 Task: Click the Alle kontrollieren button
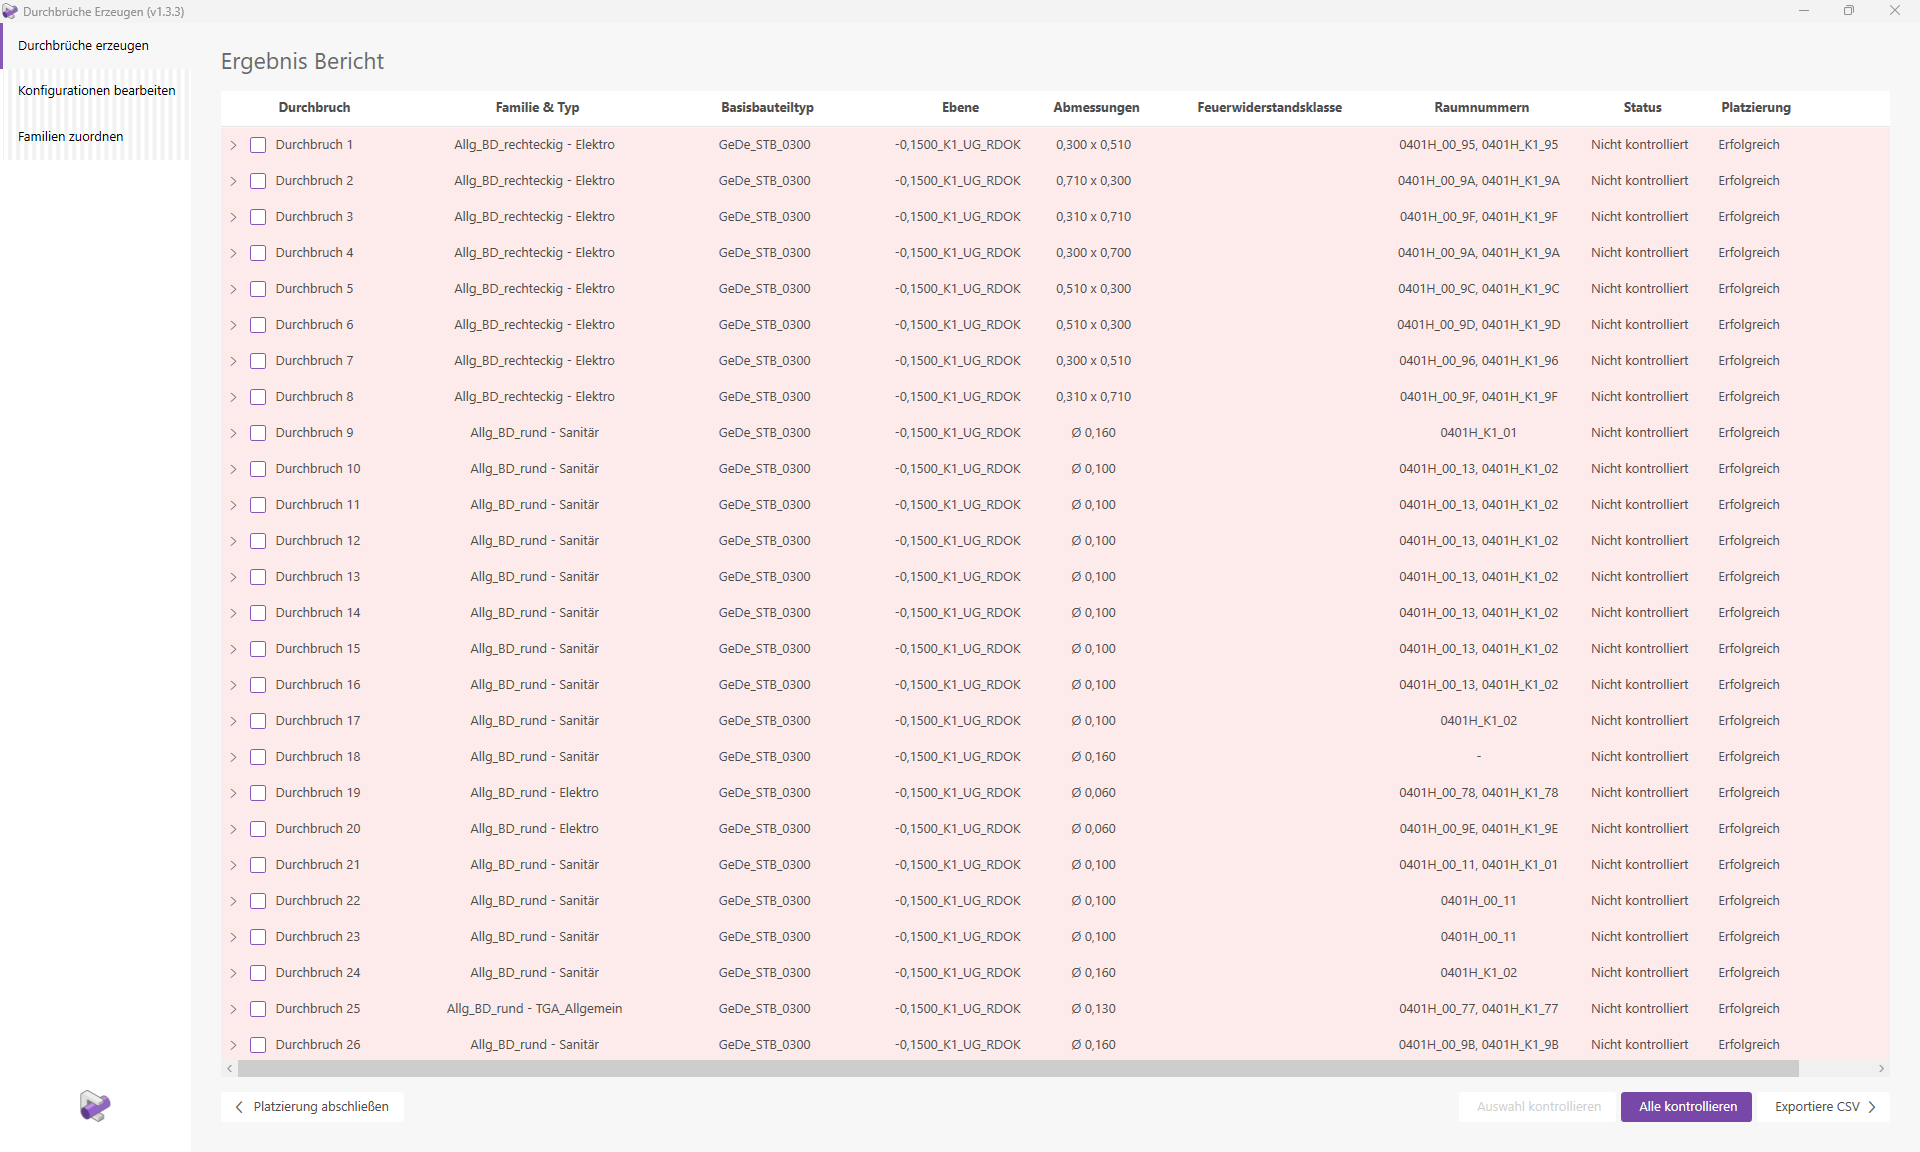click(1685, 1107)
